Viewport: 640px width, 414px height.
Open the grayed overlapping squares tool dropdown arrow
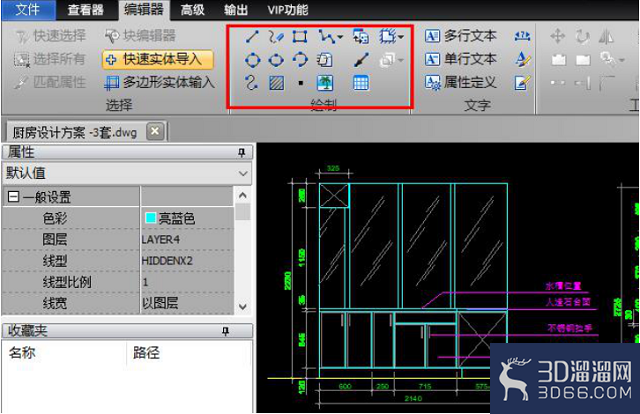[x=401, y=60]
